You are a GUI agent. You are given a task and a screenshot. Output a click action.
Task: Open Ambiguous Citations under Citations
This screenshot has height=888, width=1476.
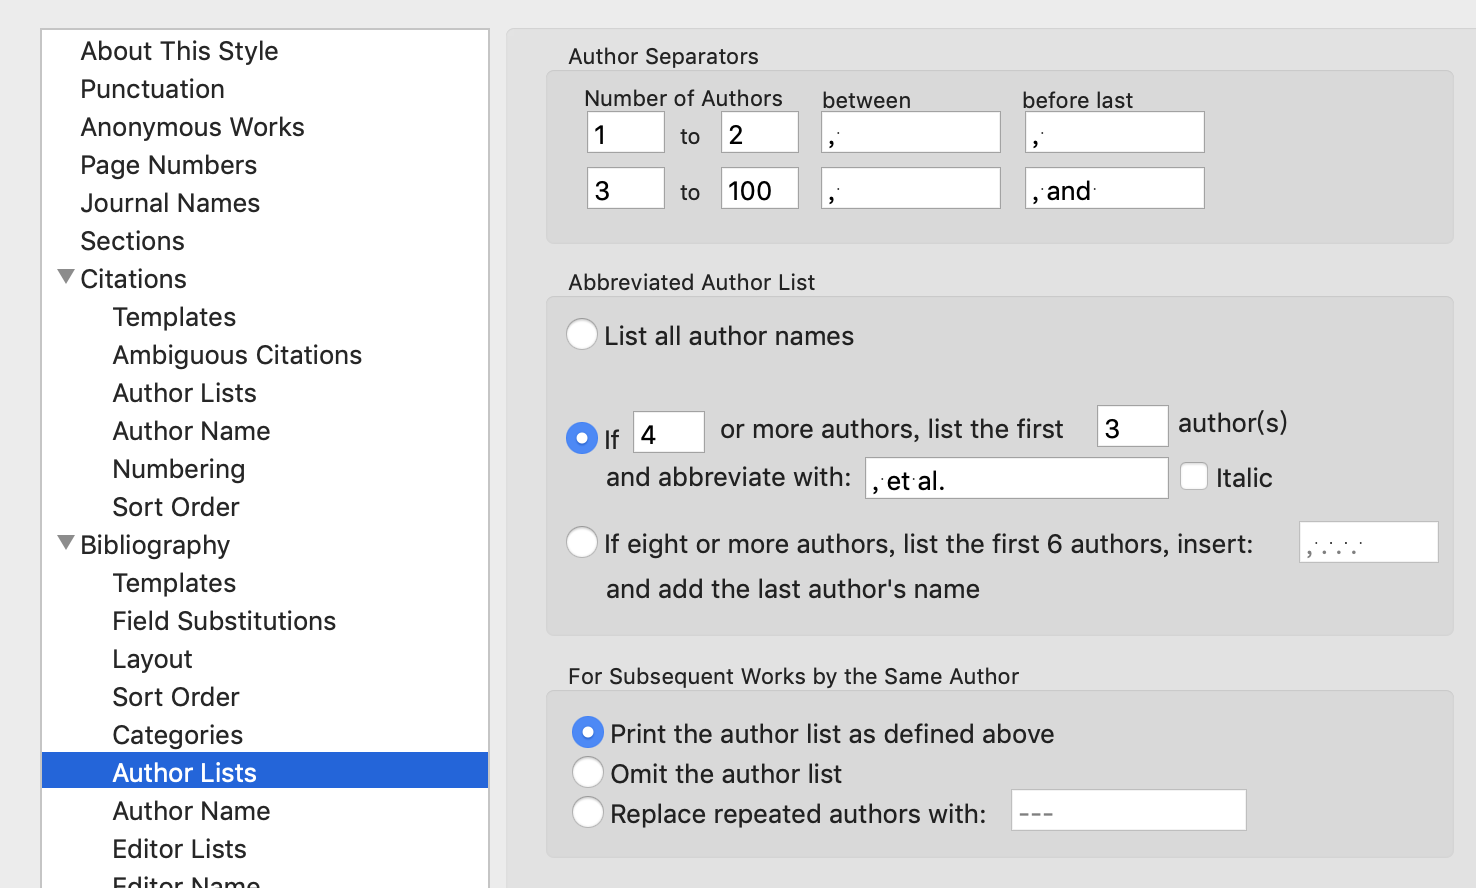(x=237, y=355)
